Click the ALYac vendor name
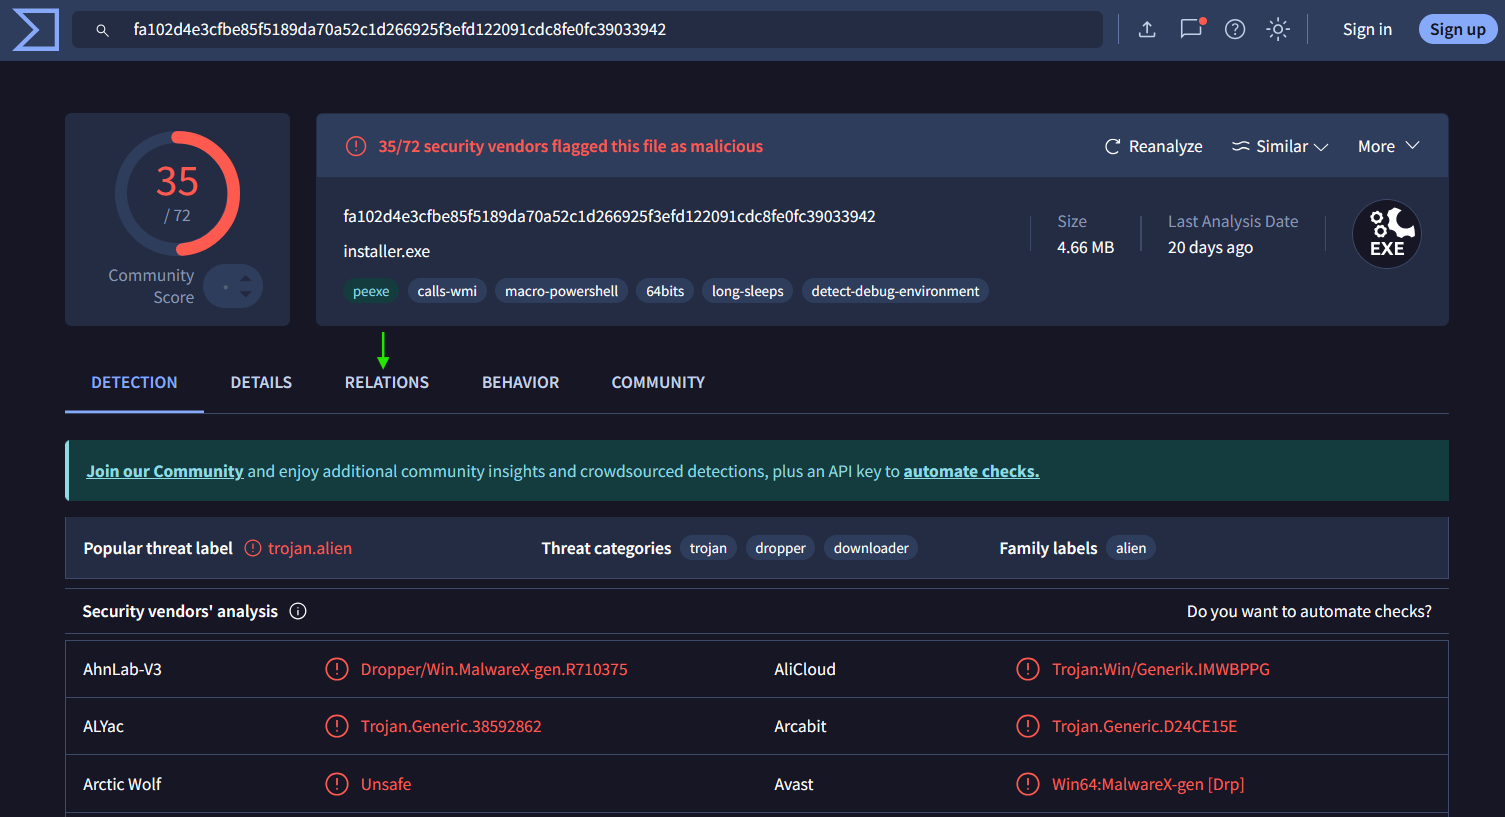The width and height of the screenshot is (1505, 817). tap(103, 726)
